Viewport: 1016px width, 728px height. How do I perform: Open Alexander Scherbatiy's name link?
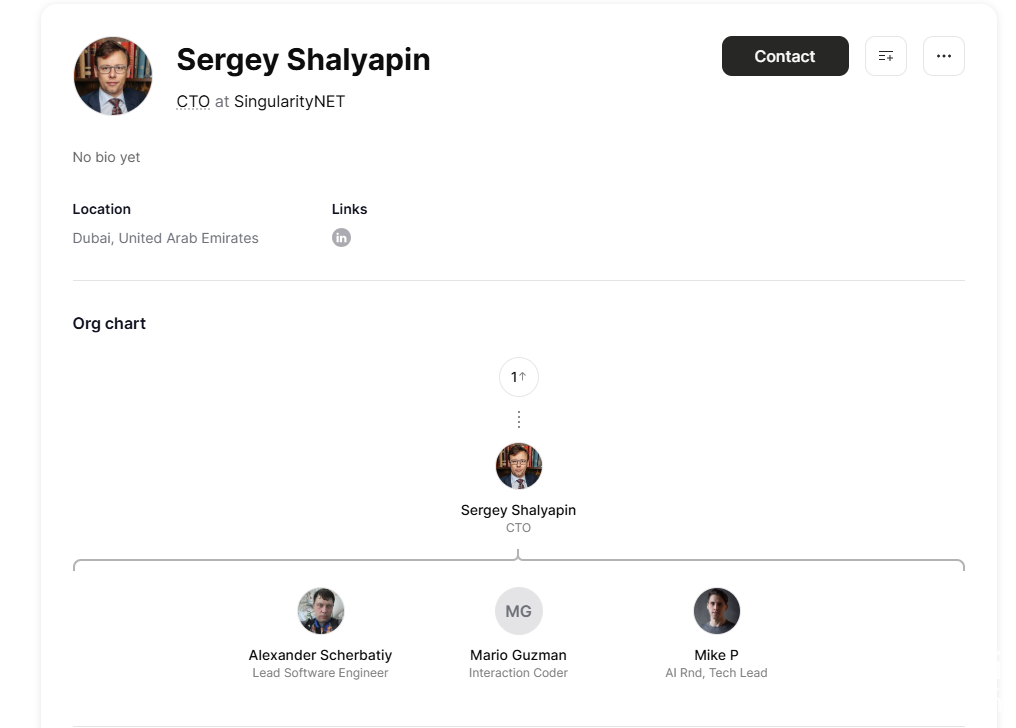[320, 655]
